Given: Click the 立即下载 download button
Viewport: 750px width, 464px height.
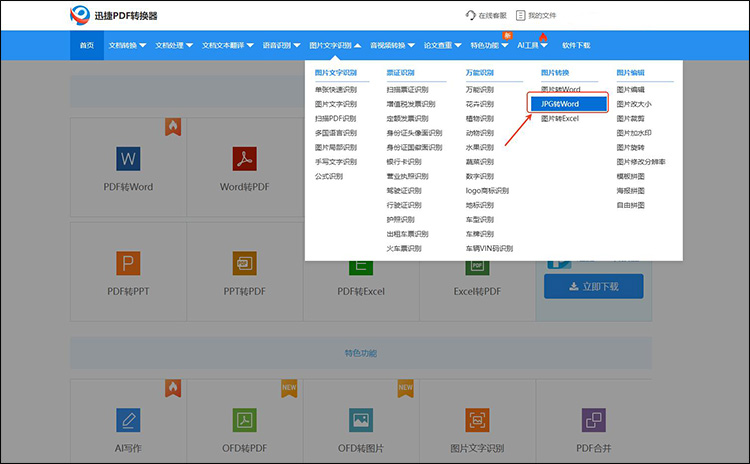Looking at the screenshot, I should coord(594,286).
